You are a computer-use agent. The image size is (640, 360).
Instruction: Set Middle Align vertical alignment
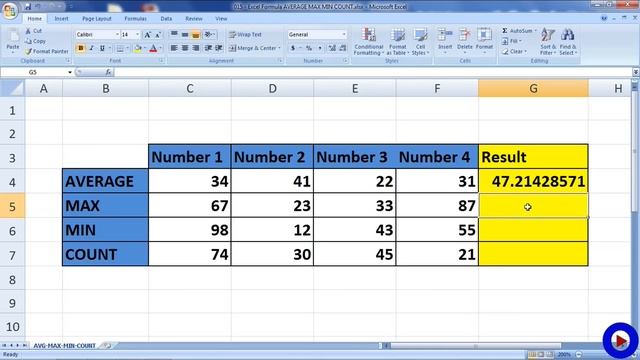tap(185, 35)
